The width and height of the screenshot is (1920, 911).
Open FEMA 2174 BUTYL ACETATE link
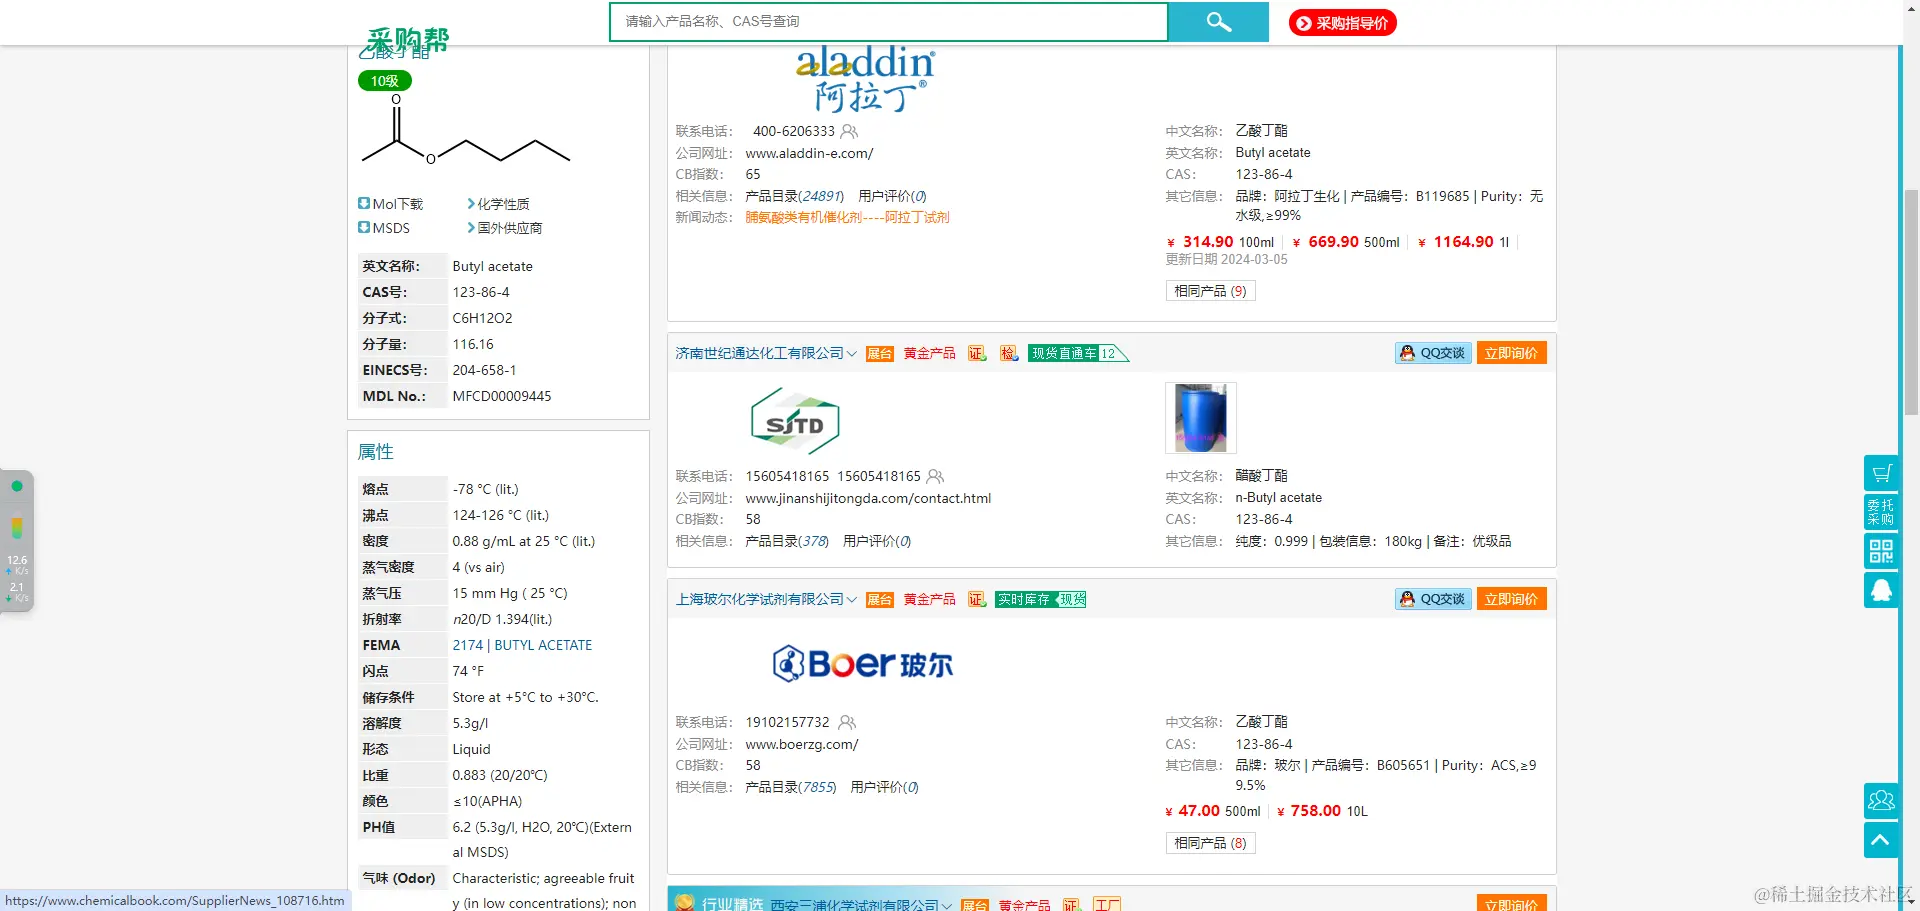[522, 645]
